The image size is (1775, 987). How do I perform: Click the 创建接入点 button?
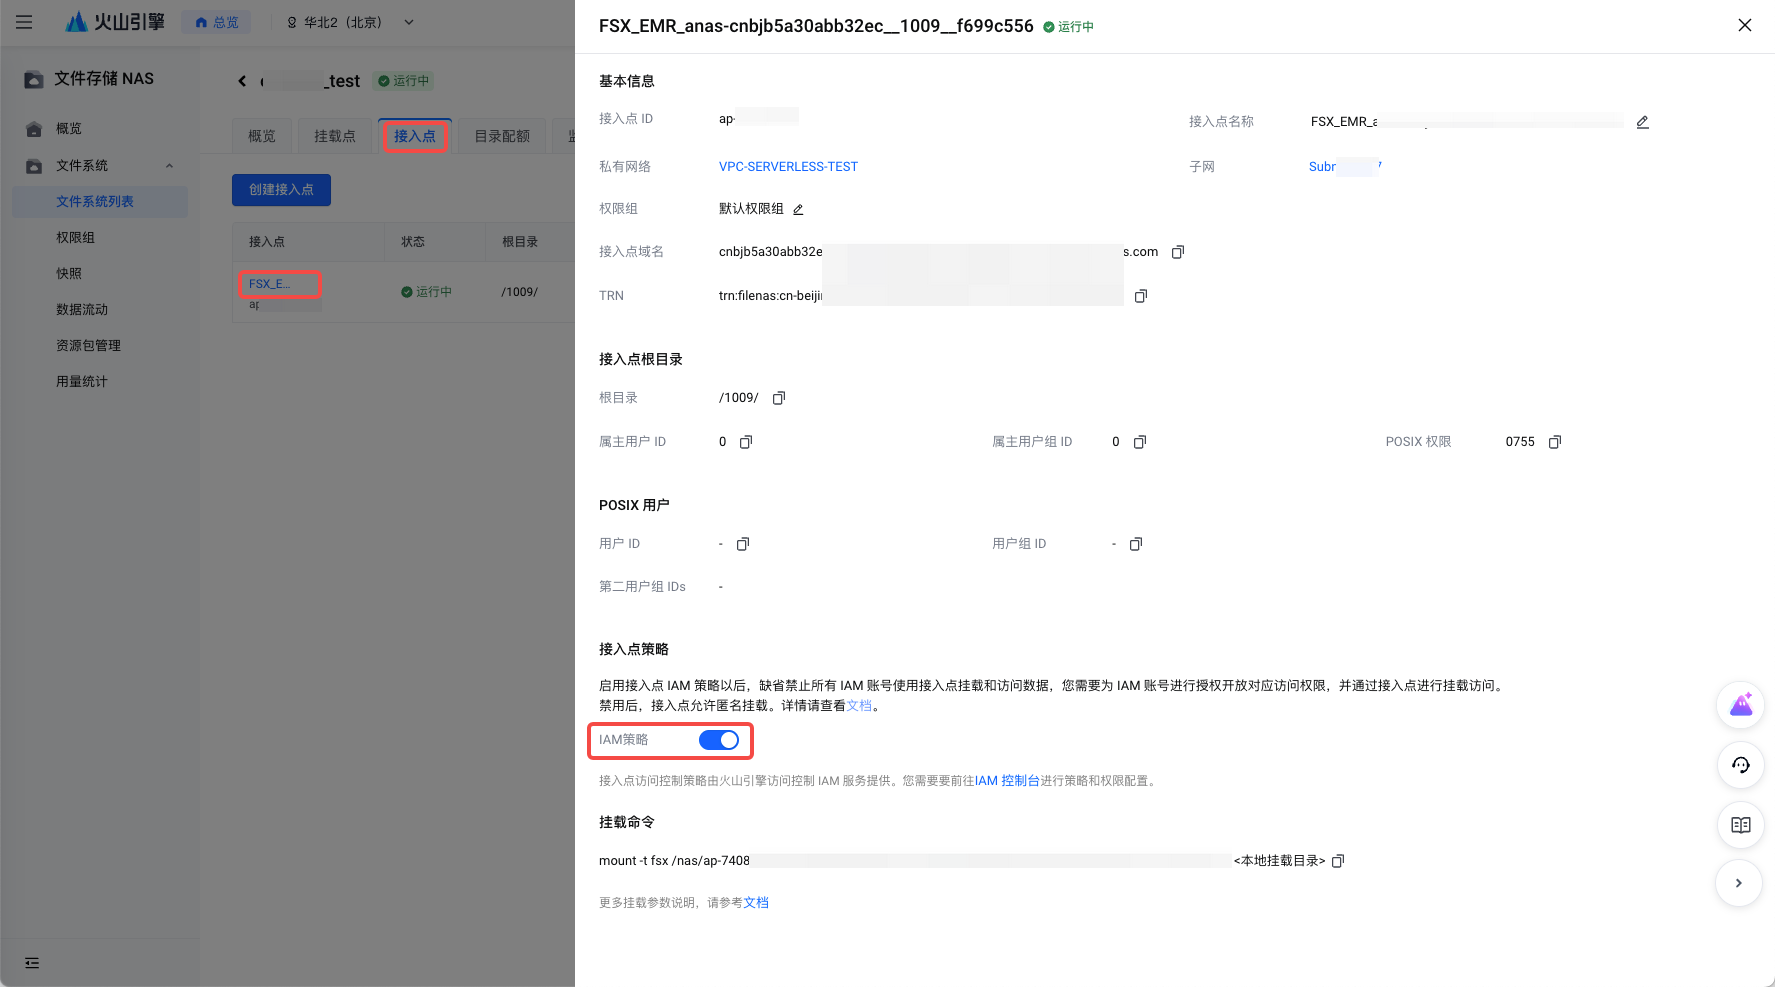point(281,190)
